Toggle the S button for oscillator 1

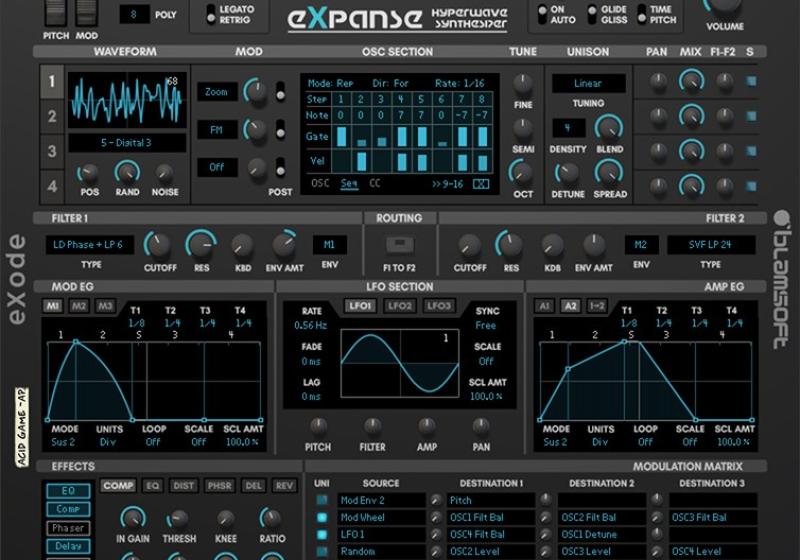[751, 81]
